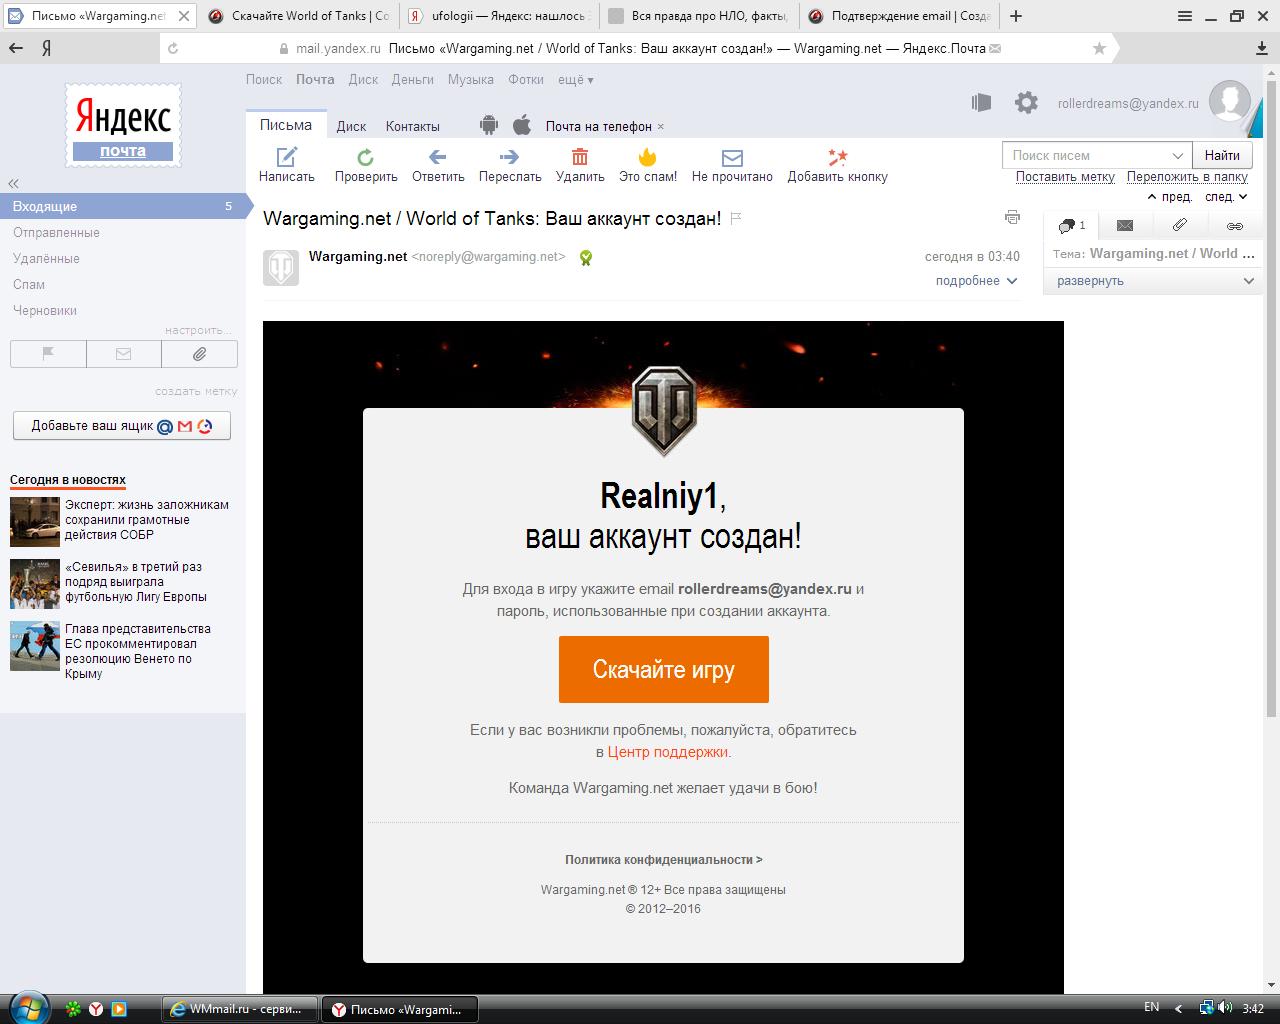This screenshot has width=1280, height=1024.
Task: Switch to the Диск tab
Action: (x=351, y=126)
